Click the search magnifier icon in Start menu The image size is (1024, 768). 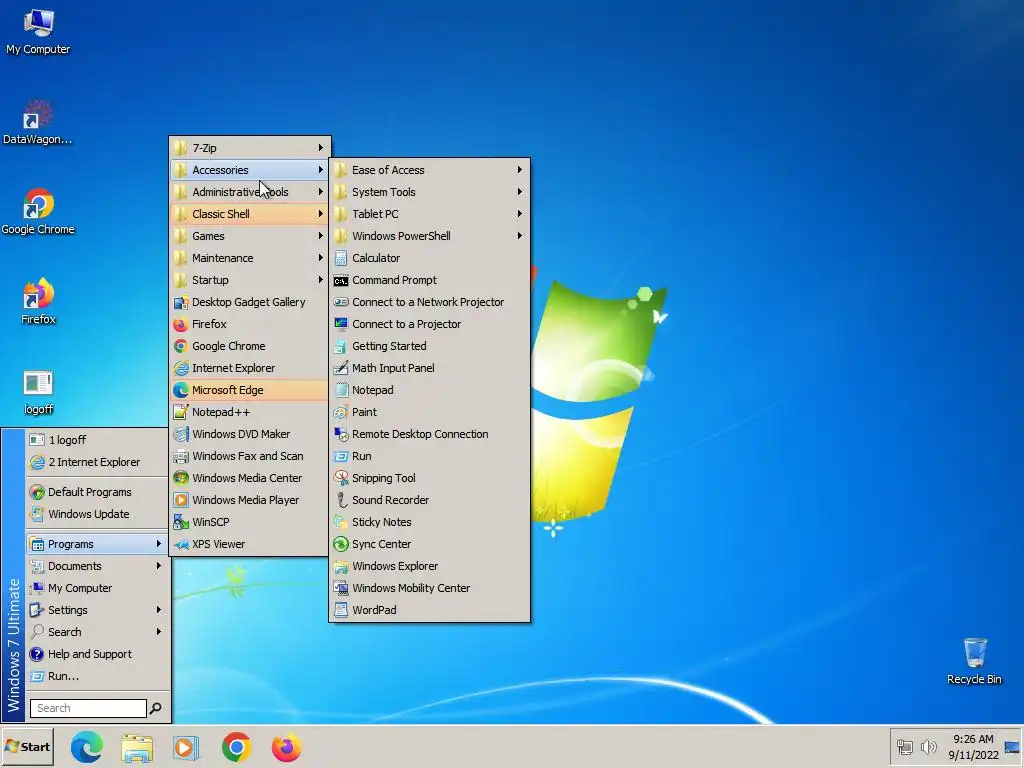[x=155, y=708]
